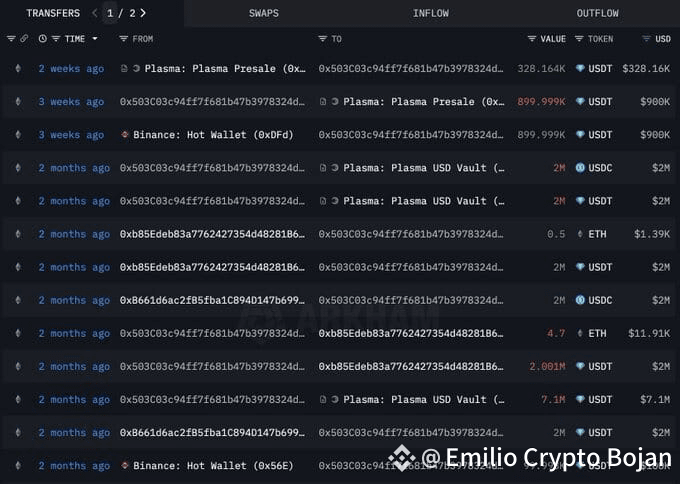The image size is (680, 484).
Task: Open the '2 weeks ago' transaction link
Action: pos(71,69)
